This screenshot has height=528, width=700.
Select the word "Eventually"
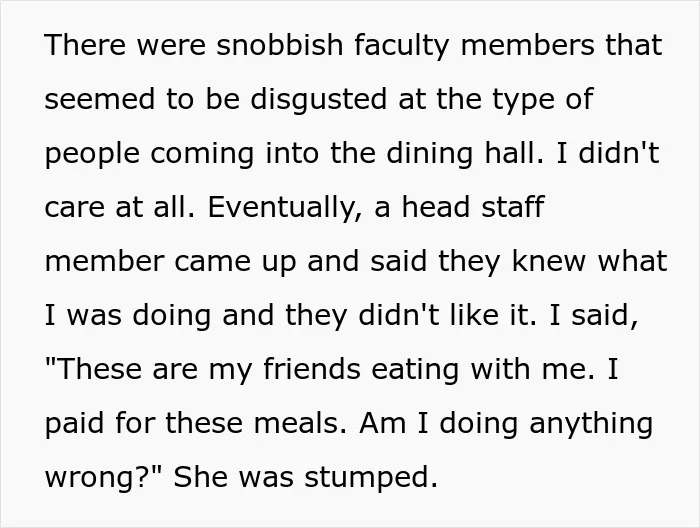coord(282,209)
